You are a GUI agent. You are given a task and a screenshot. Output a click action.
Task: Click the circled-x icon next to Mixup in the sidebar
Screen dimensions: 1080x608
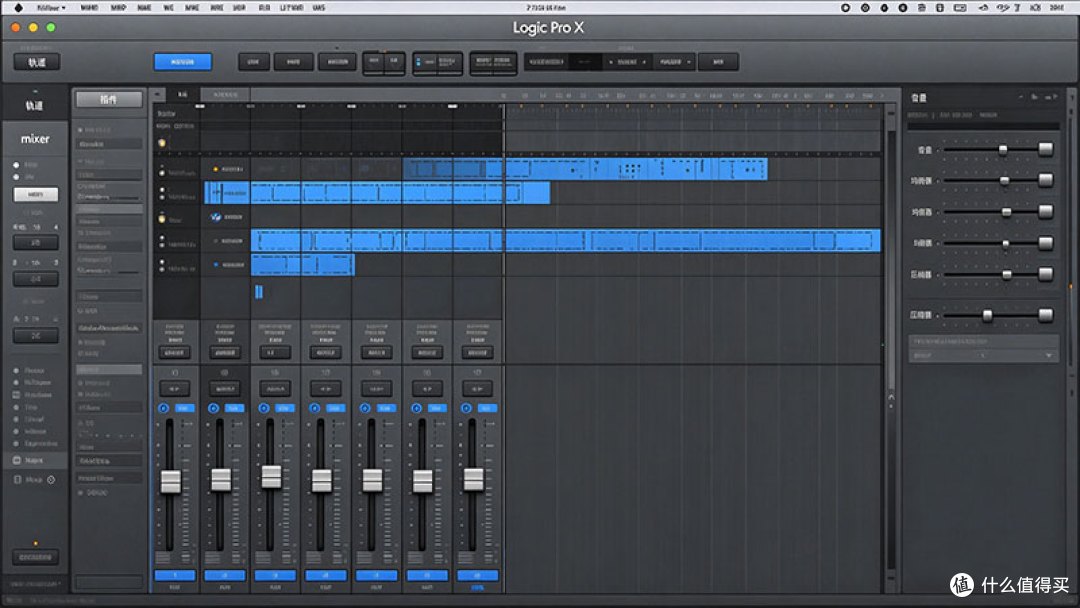(51, 479)
